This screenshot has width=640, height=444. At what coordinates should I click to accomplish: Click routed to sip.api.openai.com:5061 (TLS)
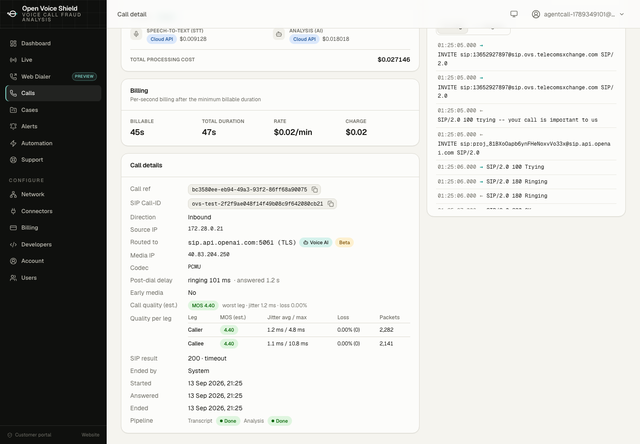click(x=242, y=242)
